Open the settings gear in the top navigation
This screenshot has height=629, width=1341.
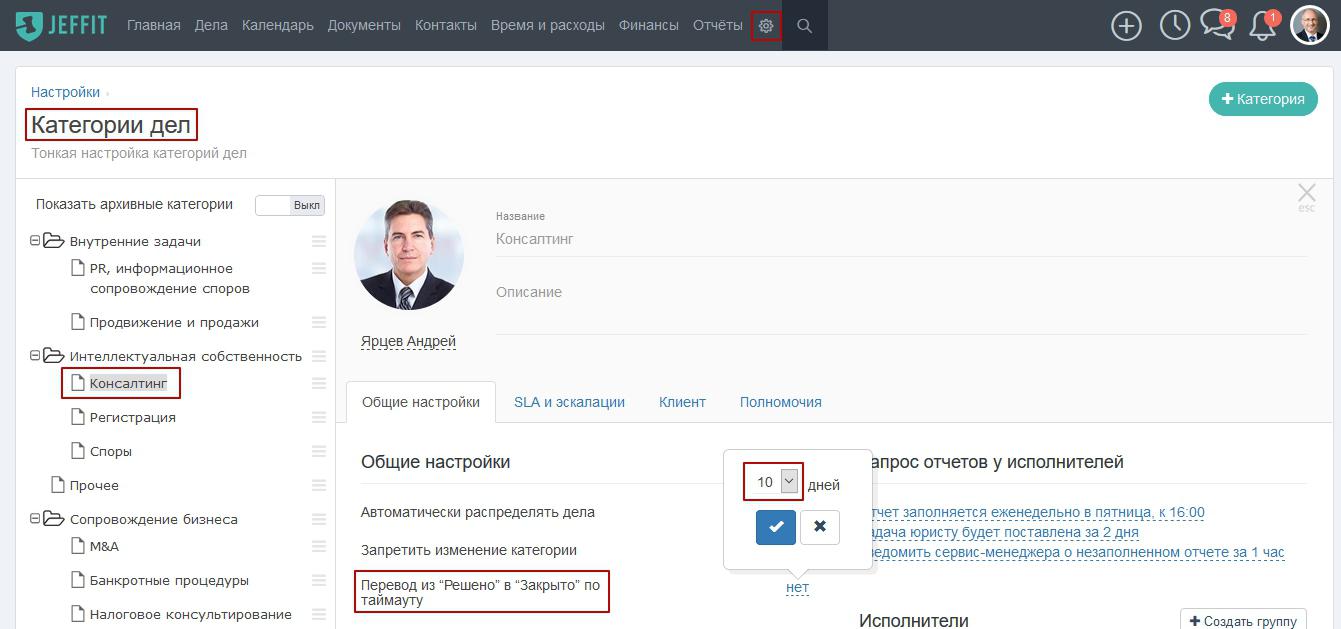click(x=766, y=25)
